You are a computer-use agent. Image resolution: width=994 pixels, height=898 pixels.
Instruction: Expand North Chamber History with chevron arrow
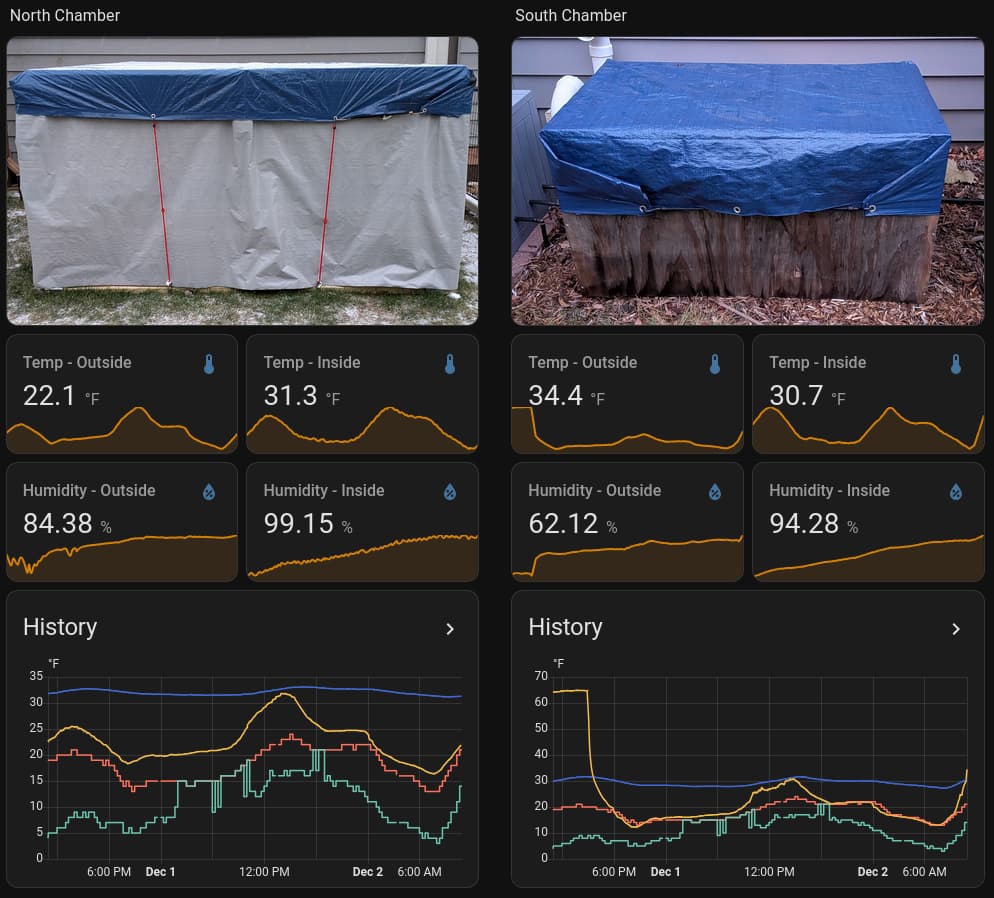[x=450, y=629]
